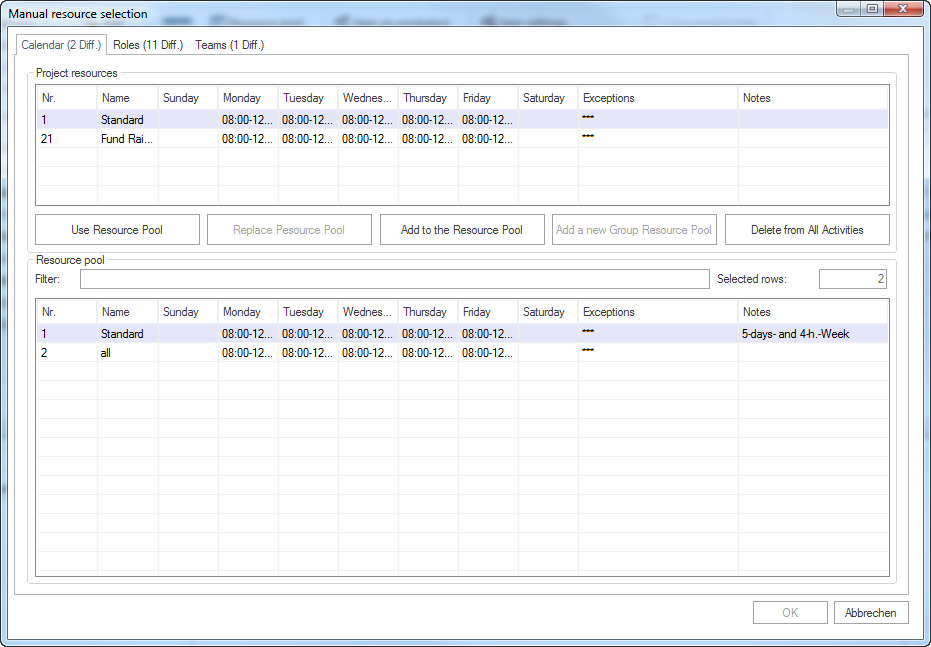Click Saturday header in Resource pool table
Screen dimensions: 931x647
pyautogui.click(x=548, y=312)
